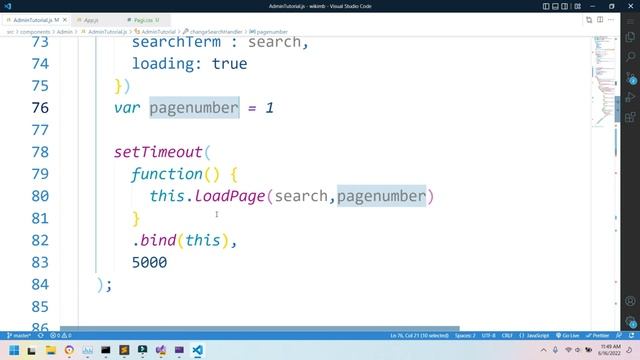
Task: Click Spaces: 2 indentation setting
Action: pyautogui.click(x=465, y=336)
